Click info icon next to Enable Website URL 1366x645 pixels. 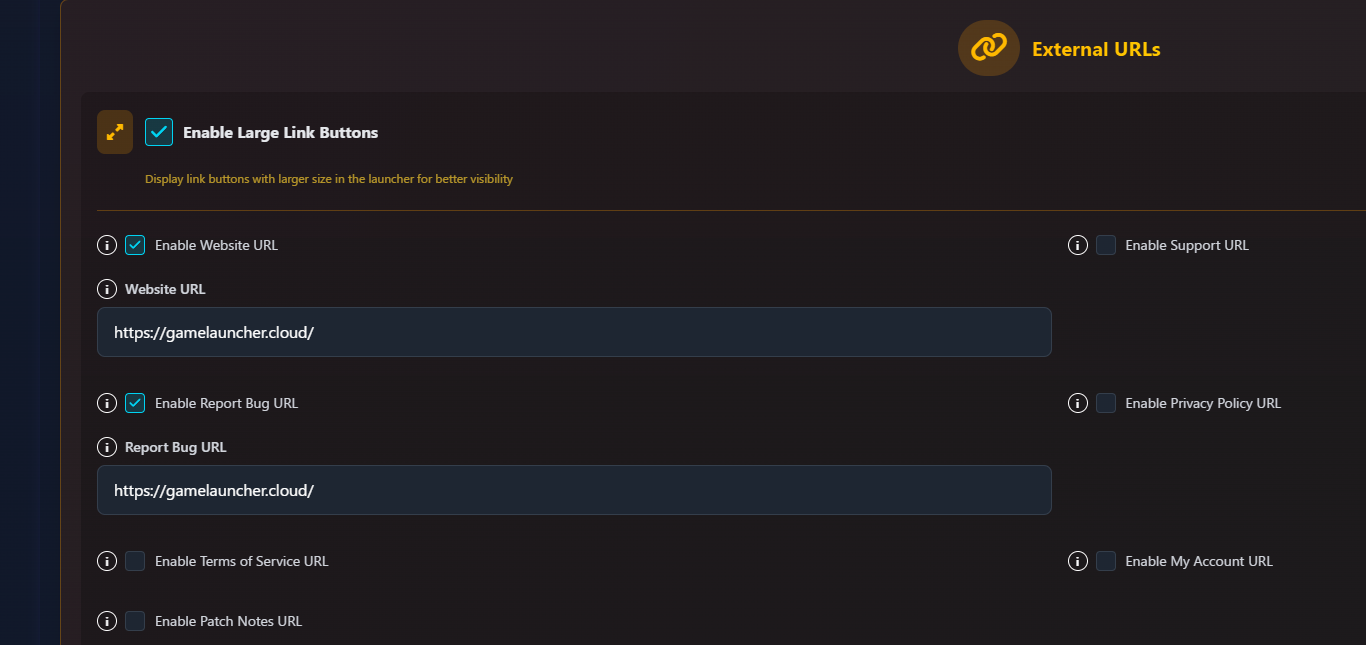click(107, 245)
